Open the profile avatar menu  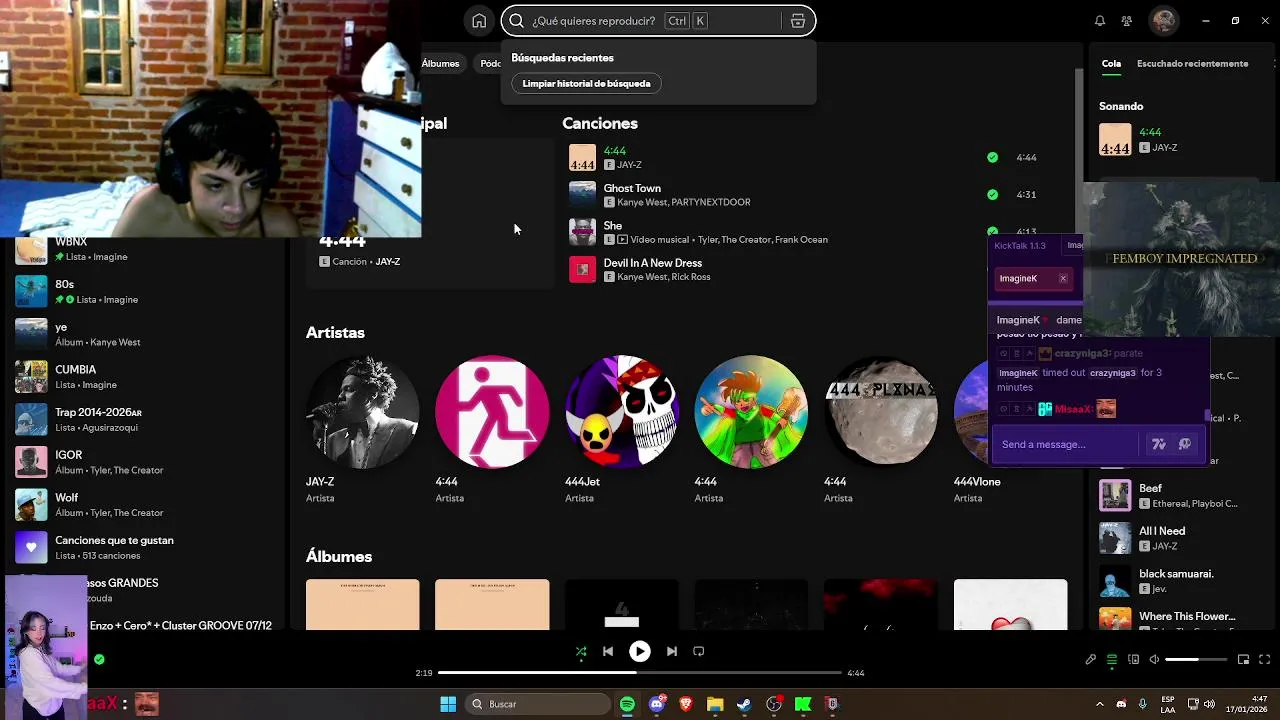[x=1163, y=20]
